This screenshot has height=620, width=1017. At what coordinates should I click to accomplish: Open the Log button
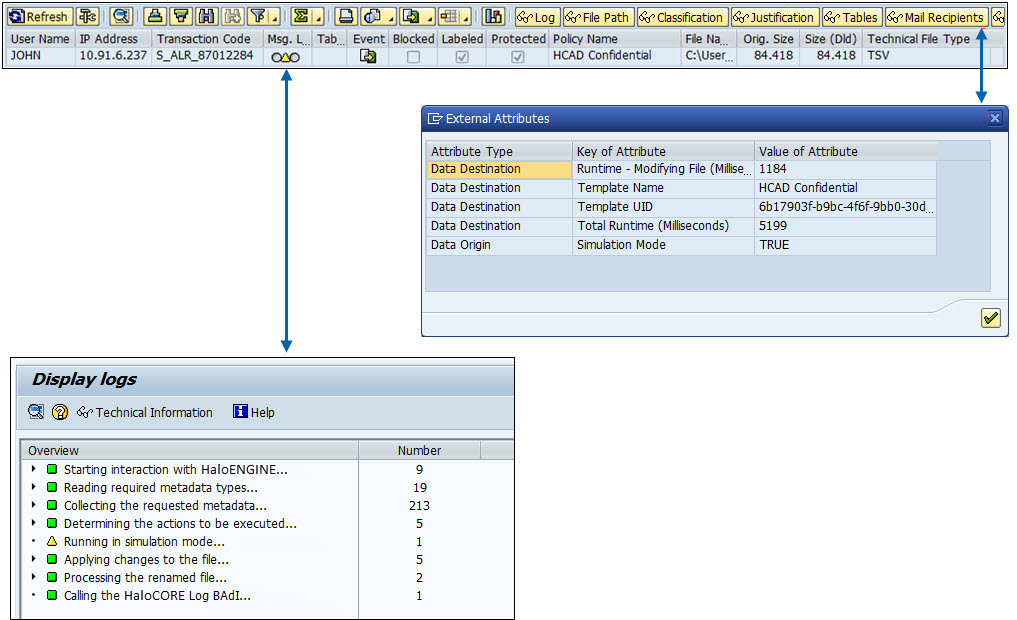pyautogui.click(x=536, y=17)
